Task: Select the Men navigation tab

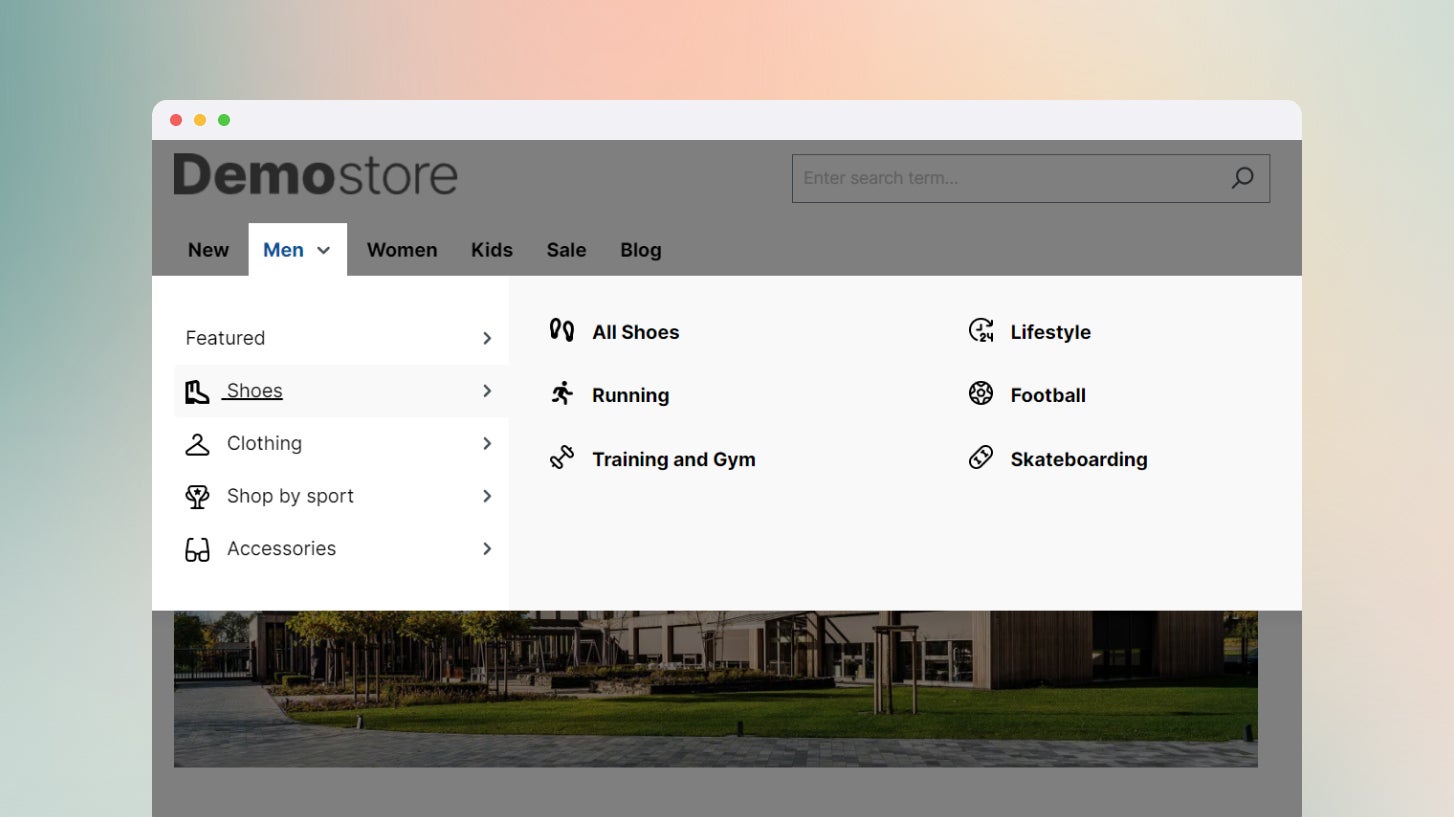Action: tap(297, 250)
